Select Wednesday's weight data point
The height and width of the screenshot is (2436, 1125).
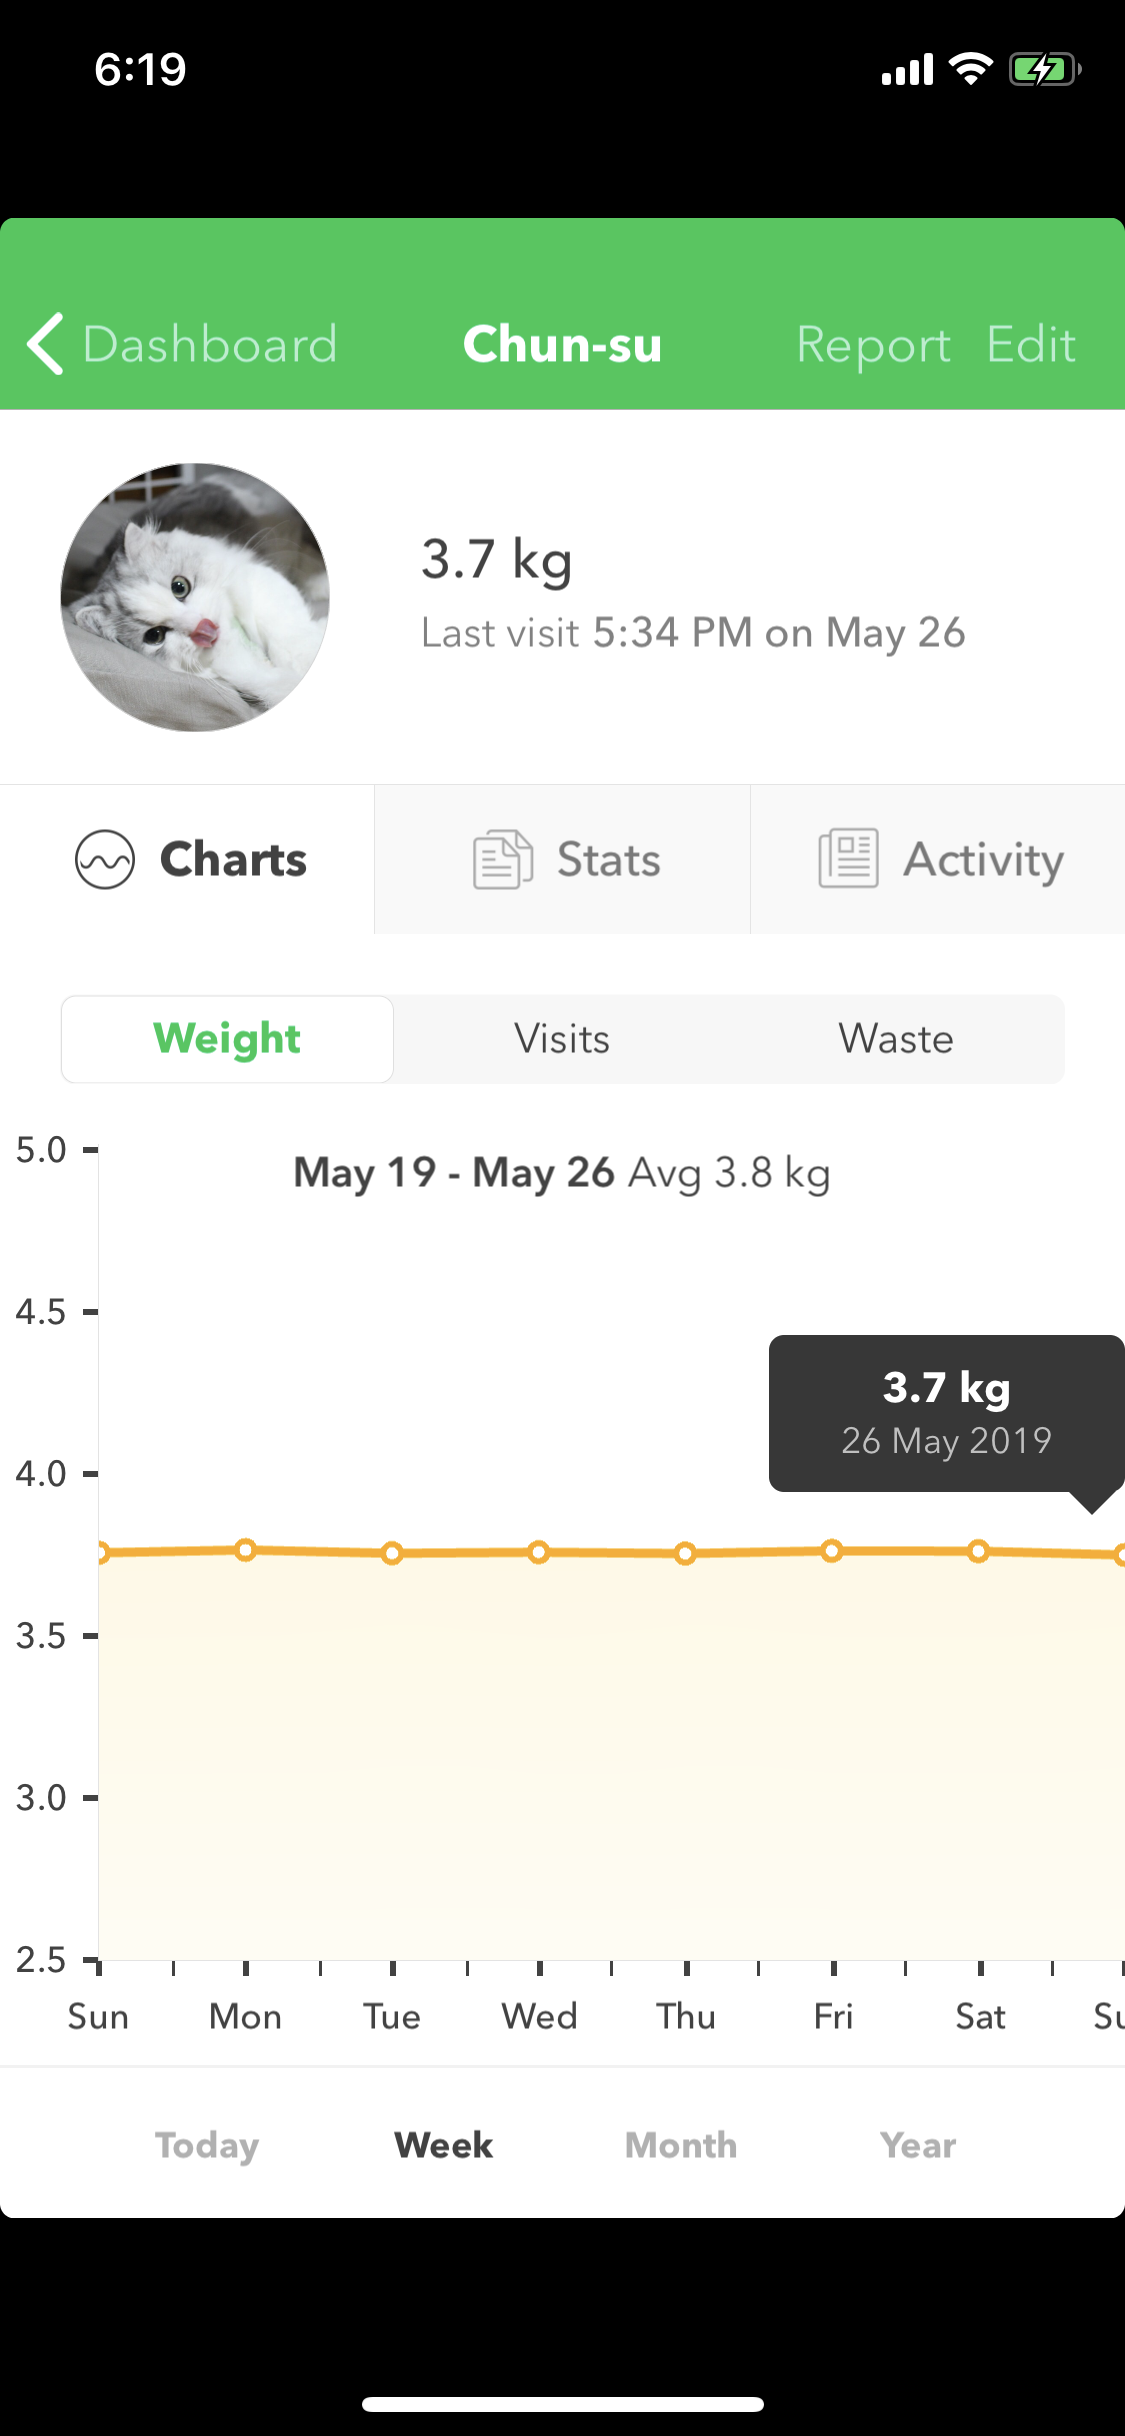click(539, 1552)
